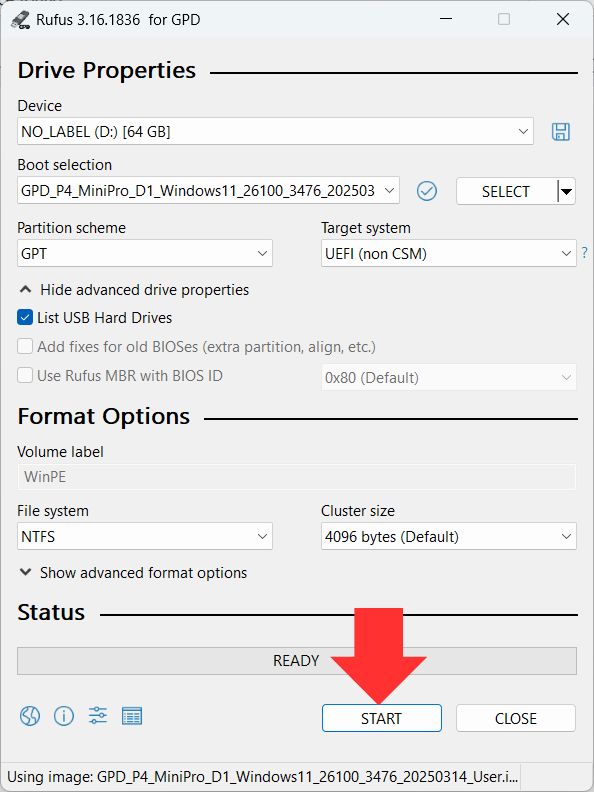The image size is (594, 792).
Task: Open the language globe icon
Action: coord(30,716)
